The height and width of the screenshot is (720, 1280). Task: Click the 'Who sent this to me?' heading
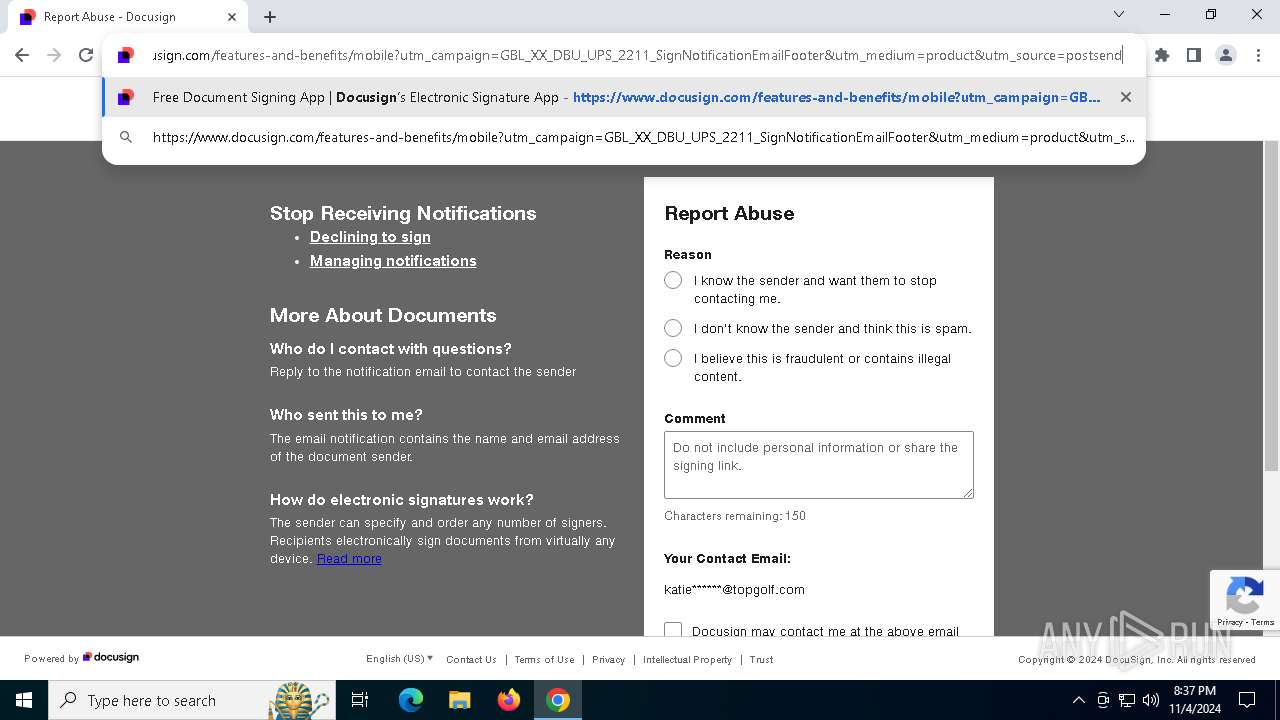[x=346, y=415]
